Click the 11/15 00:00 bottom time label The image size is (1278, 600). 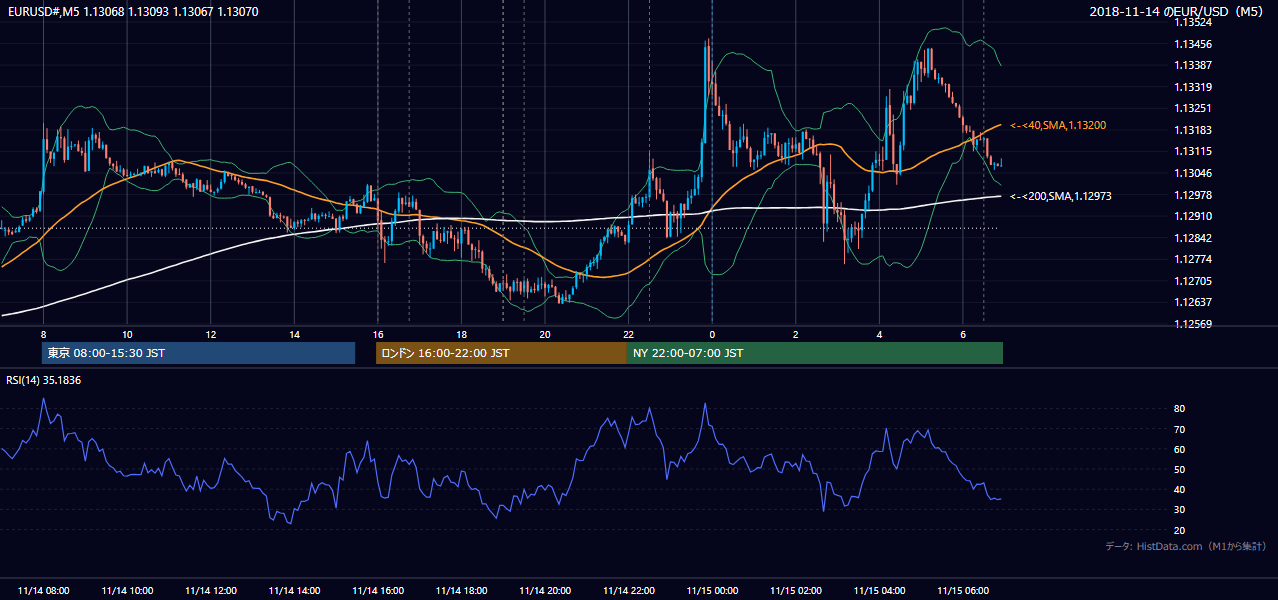click(x=712, y=591)
